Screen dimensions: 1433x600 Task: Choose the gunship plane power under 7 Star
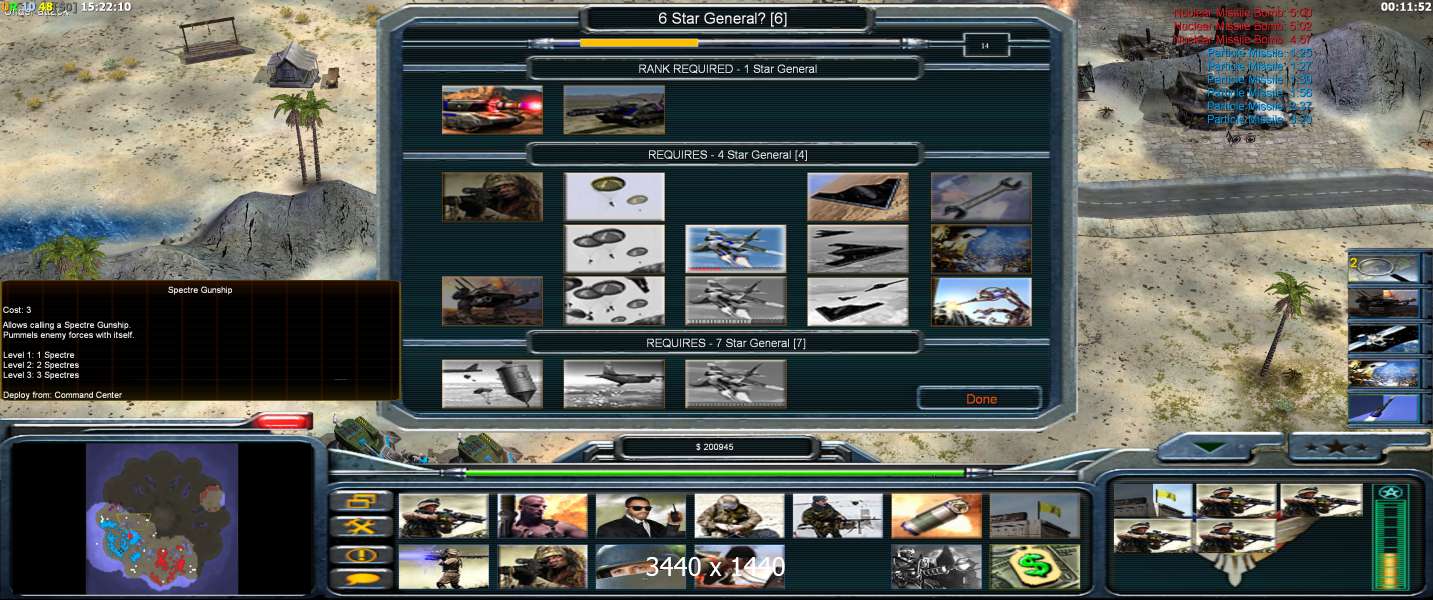[614, 384]
